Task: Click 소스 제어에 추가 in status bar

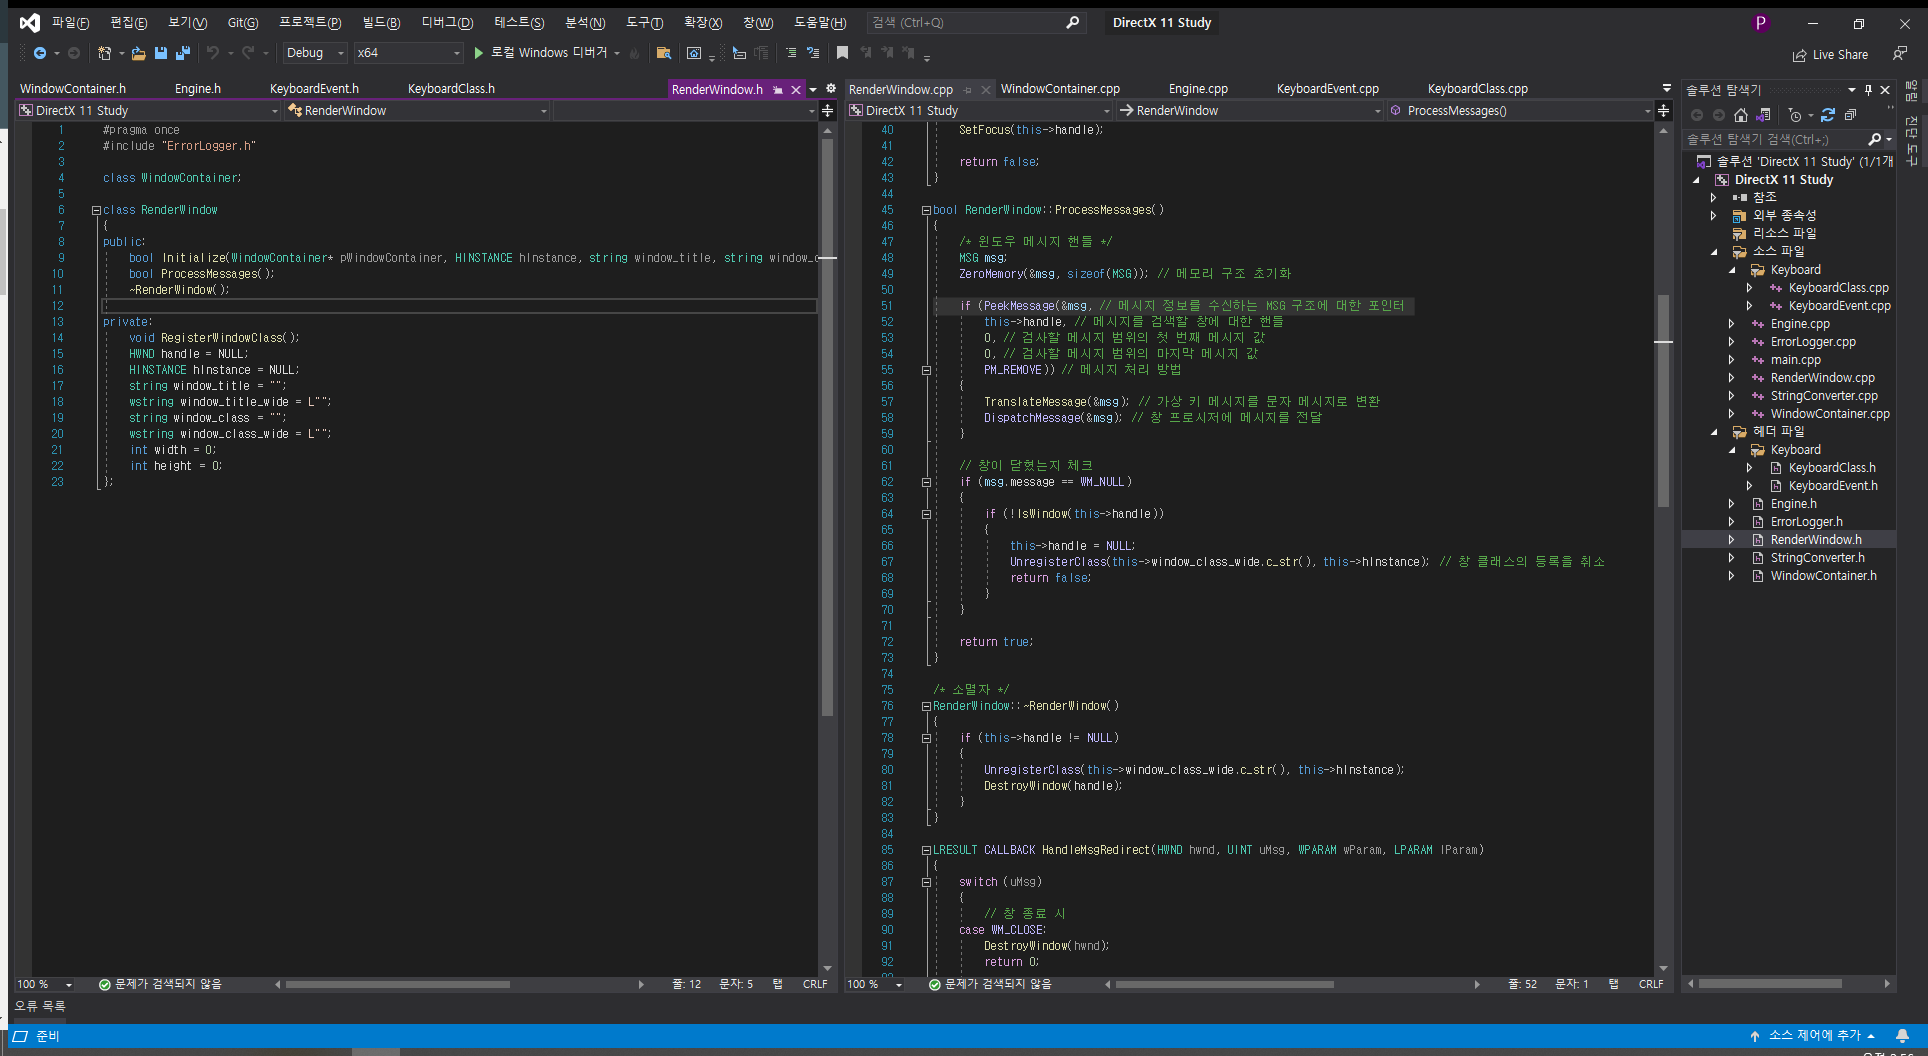Action: 1814,1036
